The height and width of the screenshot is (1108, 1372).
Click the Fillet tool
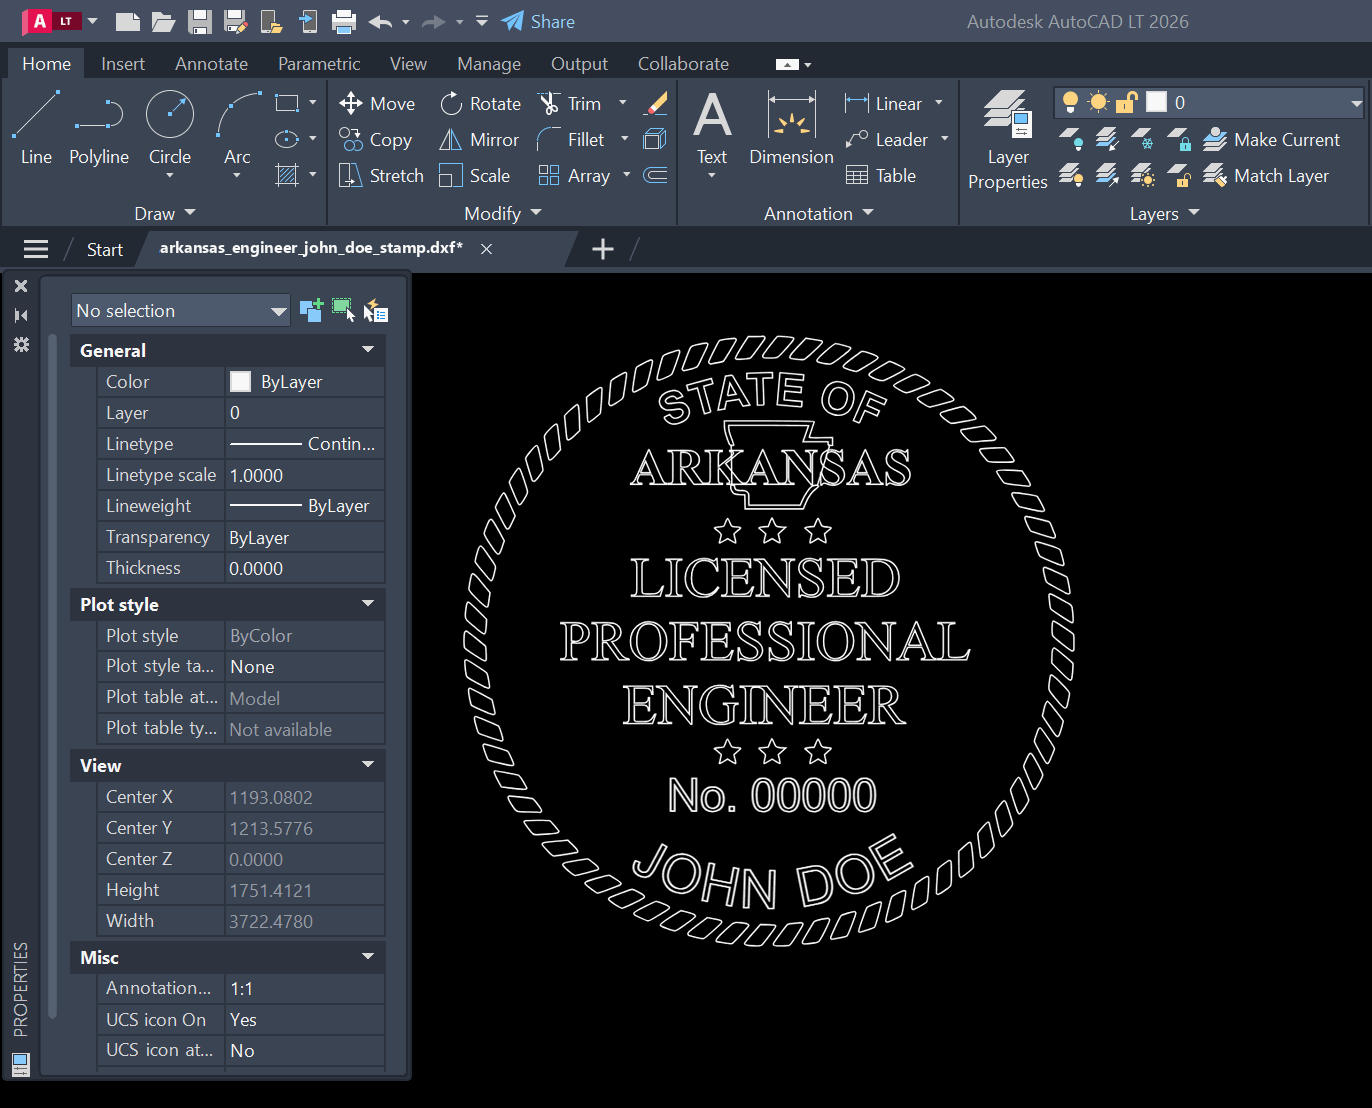571,140
